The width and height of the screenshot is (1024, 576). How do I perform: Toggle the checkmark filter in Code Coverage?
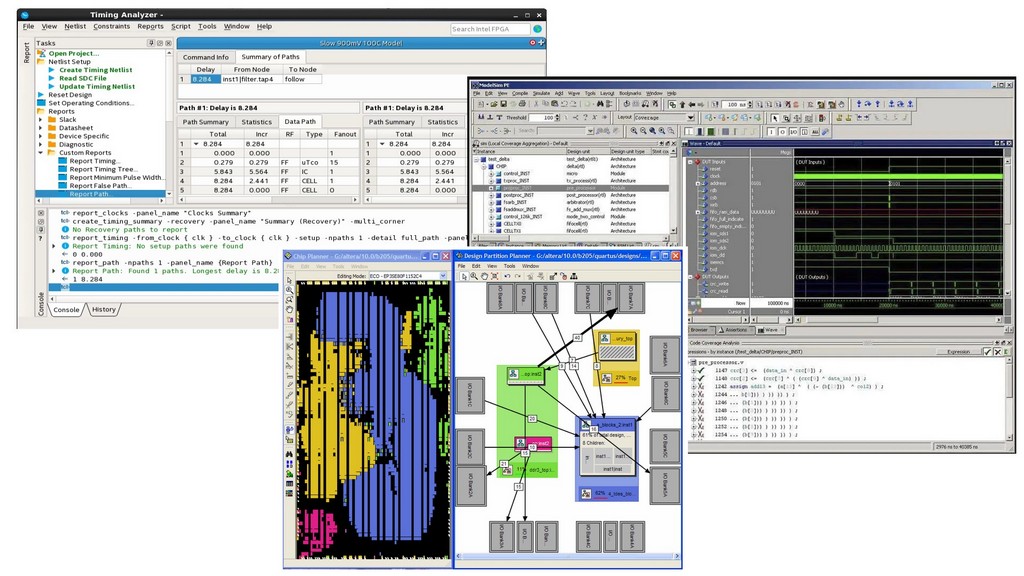click(987, 352)
